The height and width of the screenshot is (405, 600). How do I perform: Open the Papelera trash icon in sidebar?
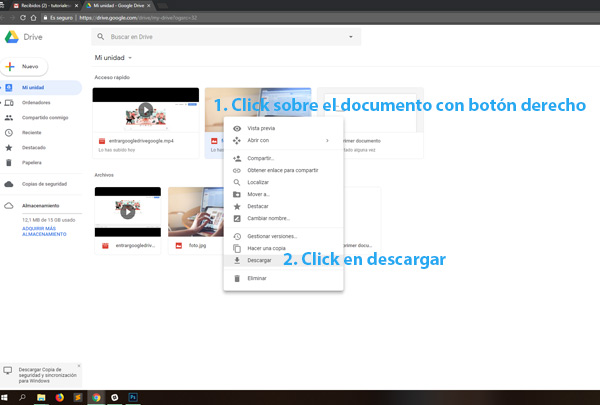coord(9,162)
